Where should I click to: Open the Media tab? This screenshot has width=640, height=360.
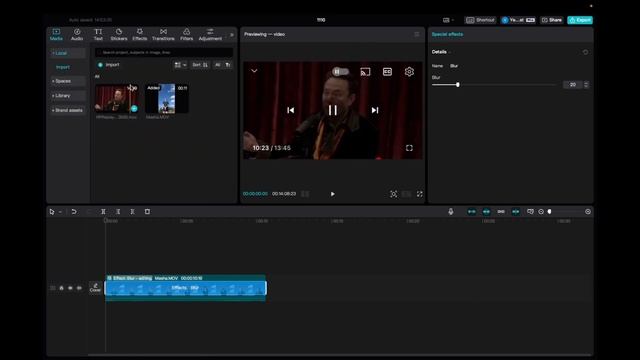(x=56, y=34)
